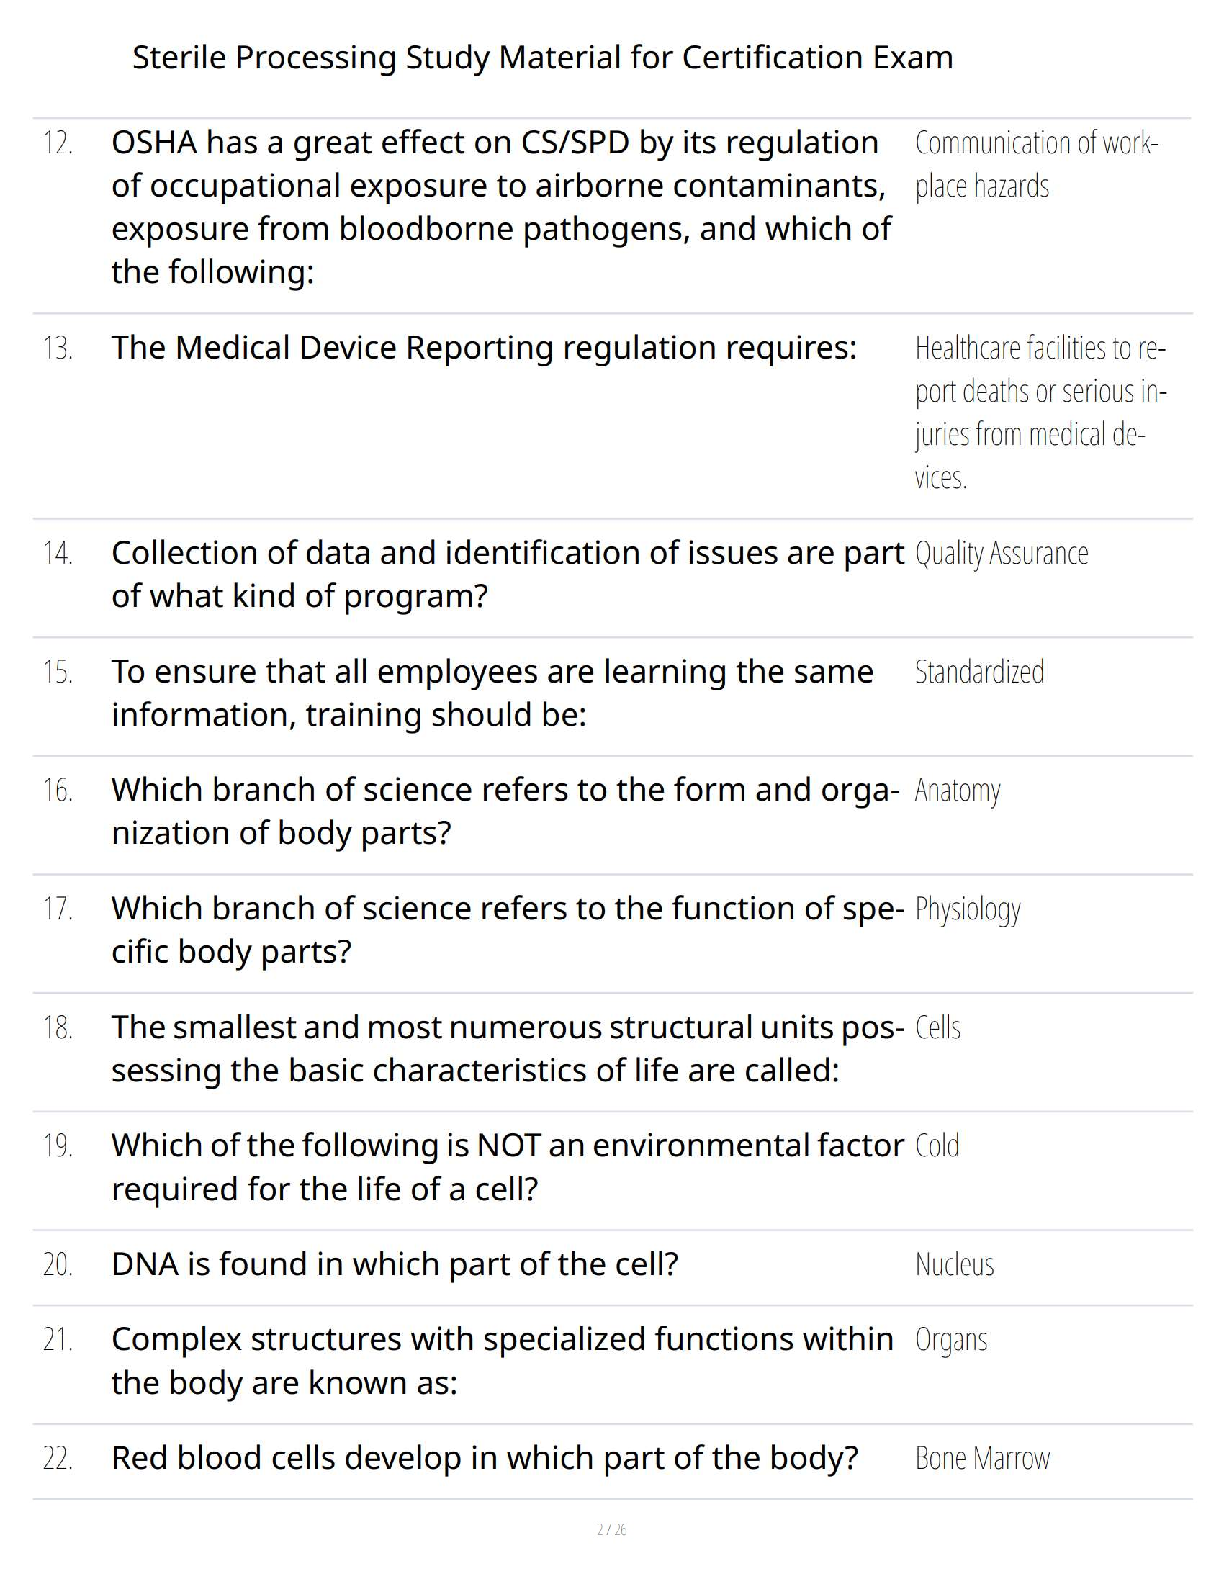Select the 'Bone Marrow' answer
Image resolution: width=1224 pixels, height=1584 pixels.
(982, 1459)
